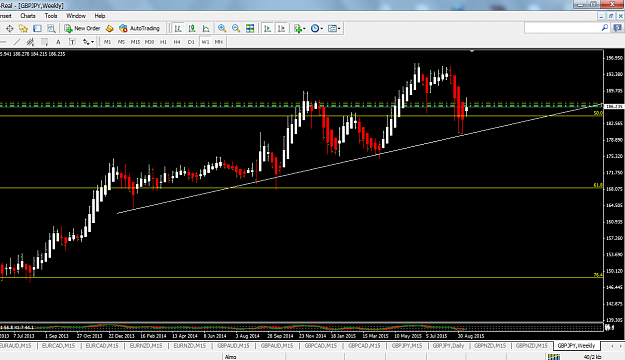The image size is (625, 360).
Task: Switch to D1 timeframe
Action: click(x=191, y=42)
